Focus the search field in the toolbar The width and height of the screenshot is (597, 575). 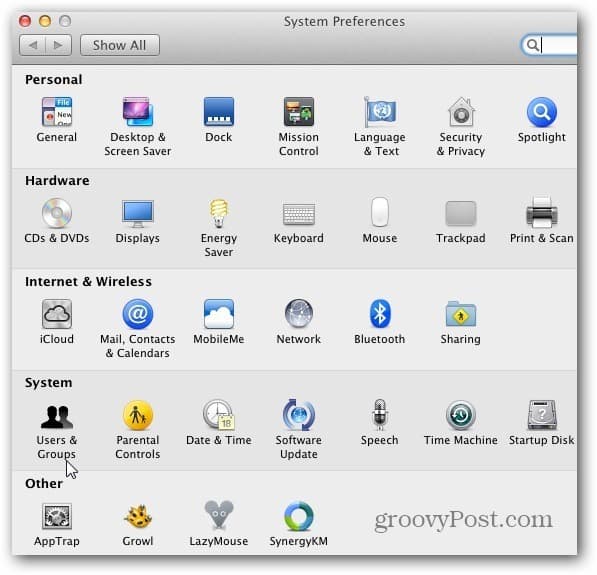[x=549, y=45]
